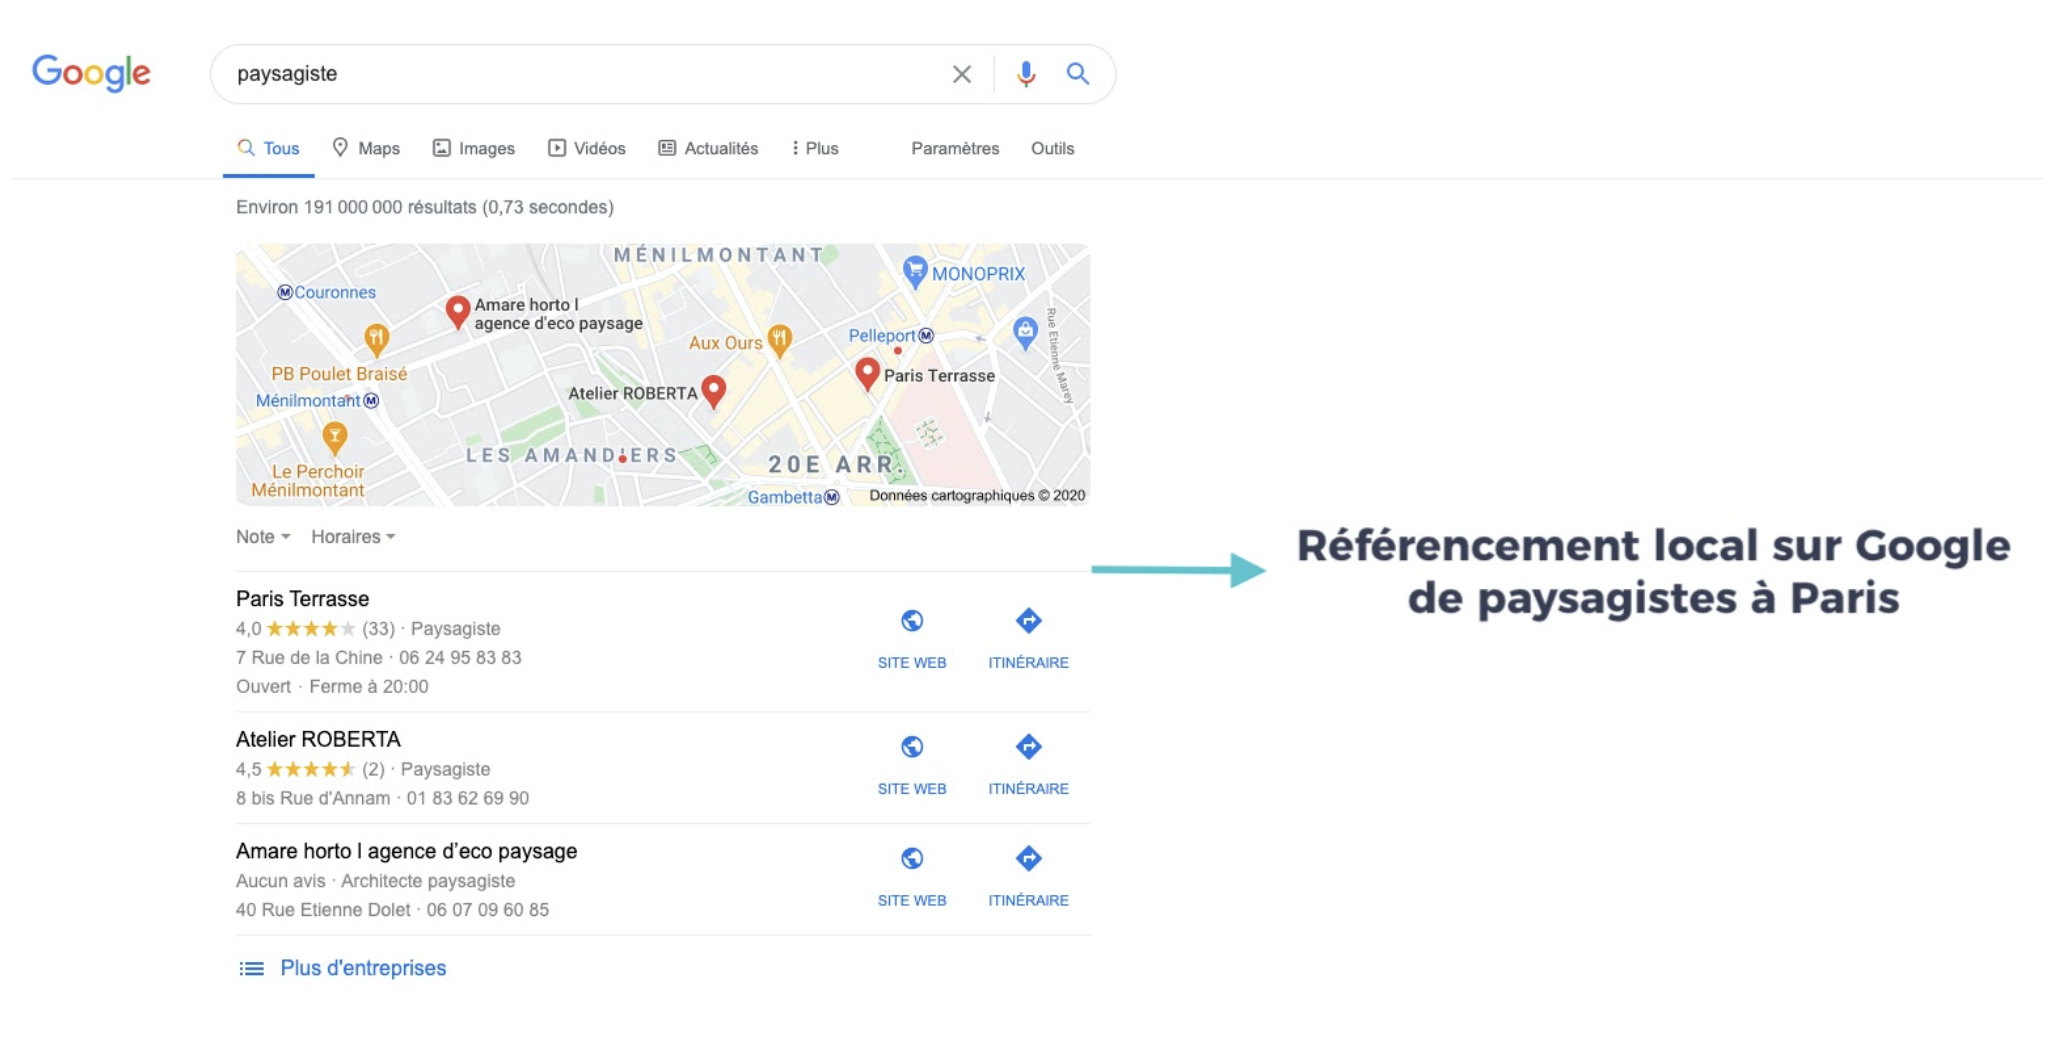Open the Images tab
The image size is (2048, 1050).
pyautogui.click(x=474, y=148)
